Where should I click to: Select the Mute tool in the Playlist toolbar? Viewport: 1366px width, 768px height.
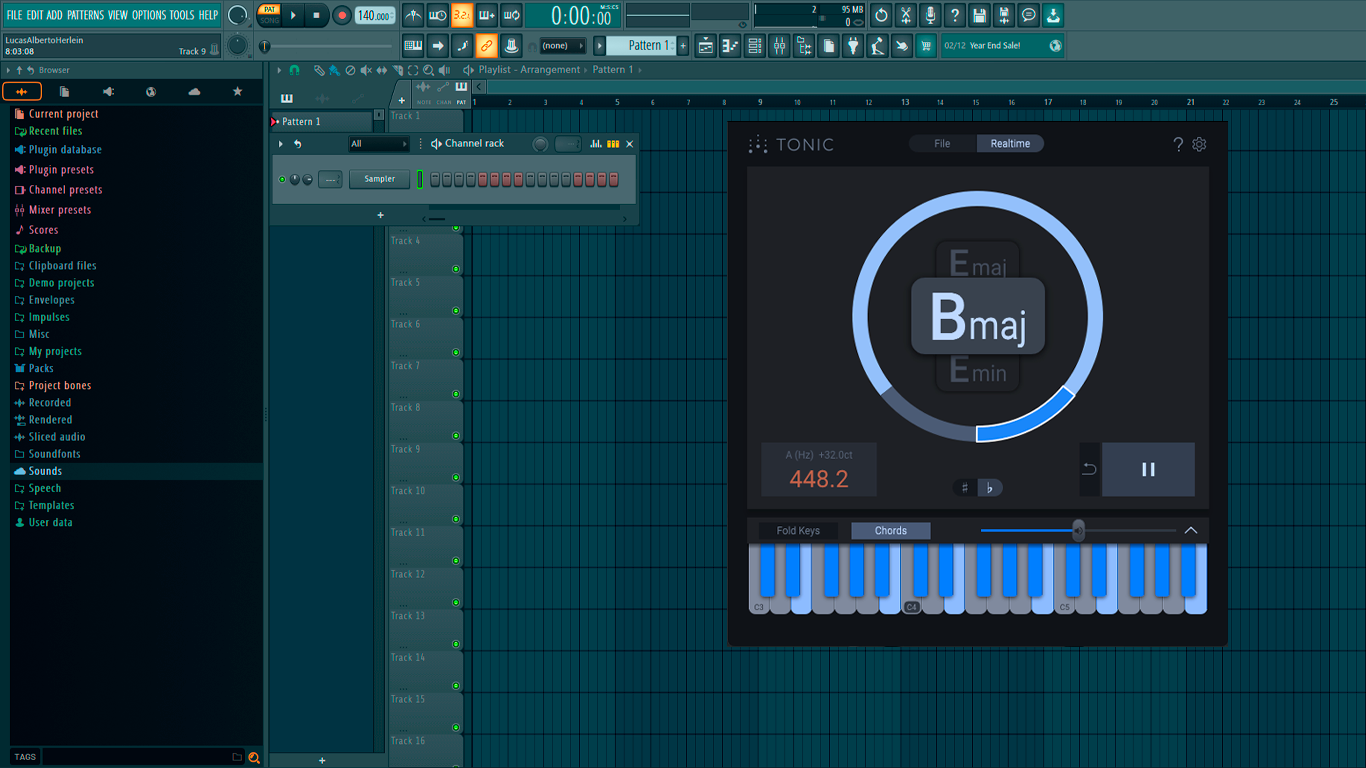point(366,70)
